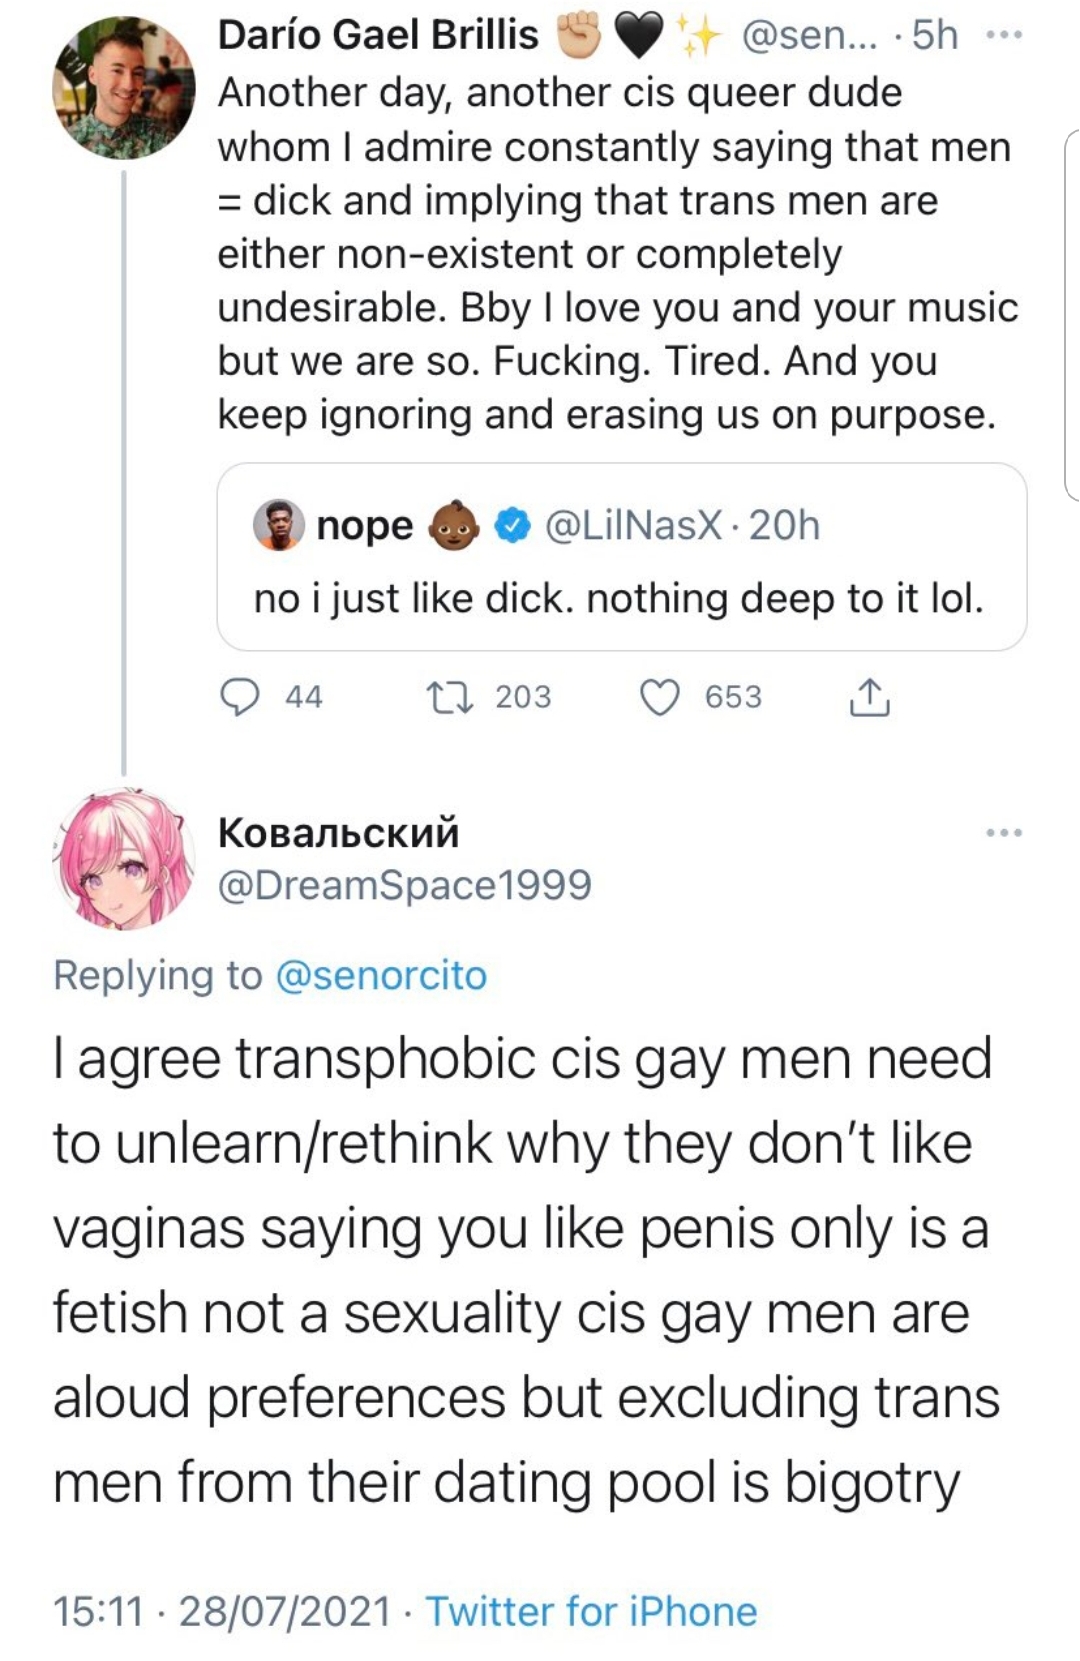Open the three-dot menu on Ковальский's reply

1003,832
